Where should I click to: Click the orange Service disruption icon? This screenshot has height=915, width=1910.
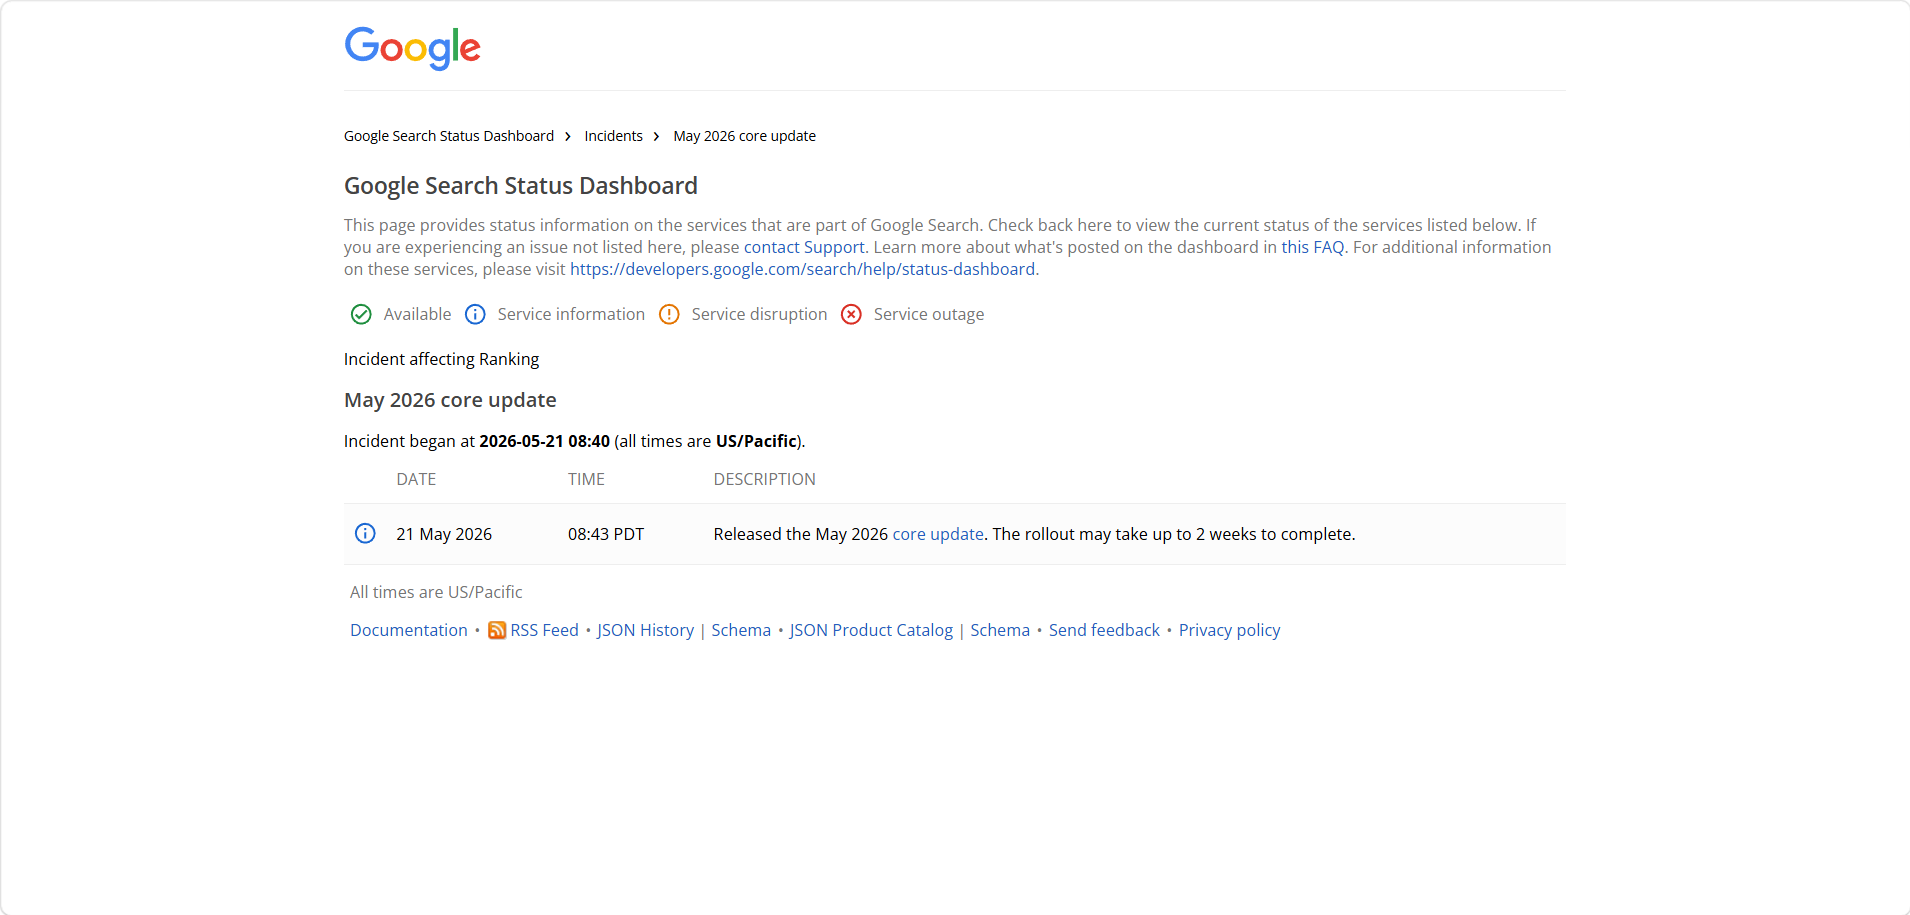point(669,314)
